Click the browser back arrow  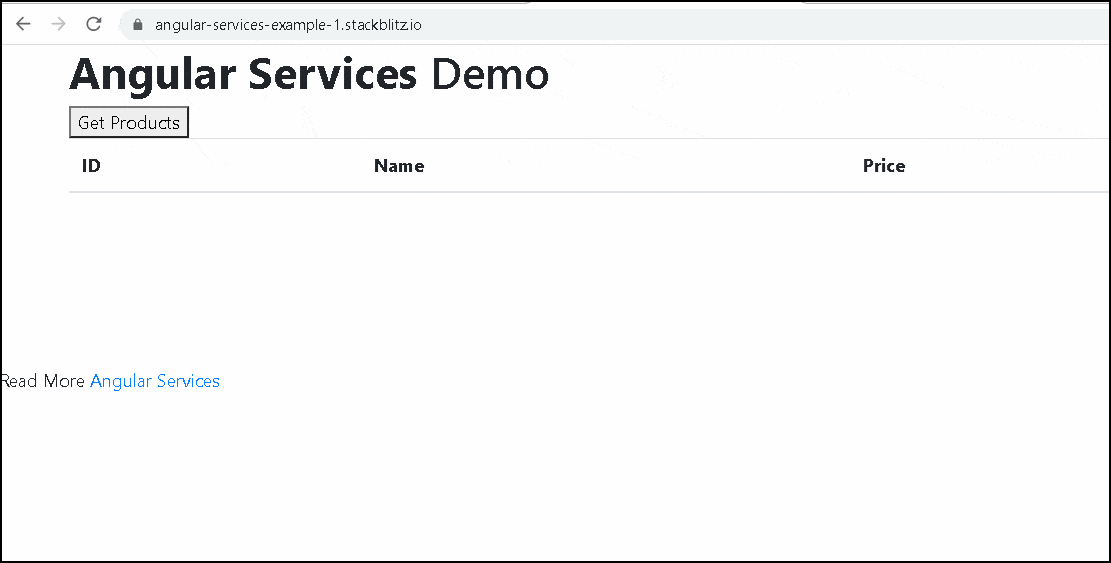[x=23, y=24]
